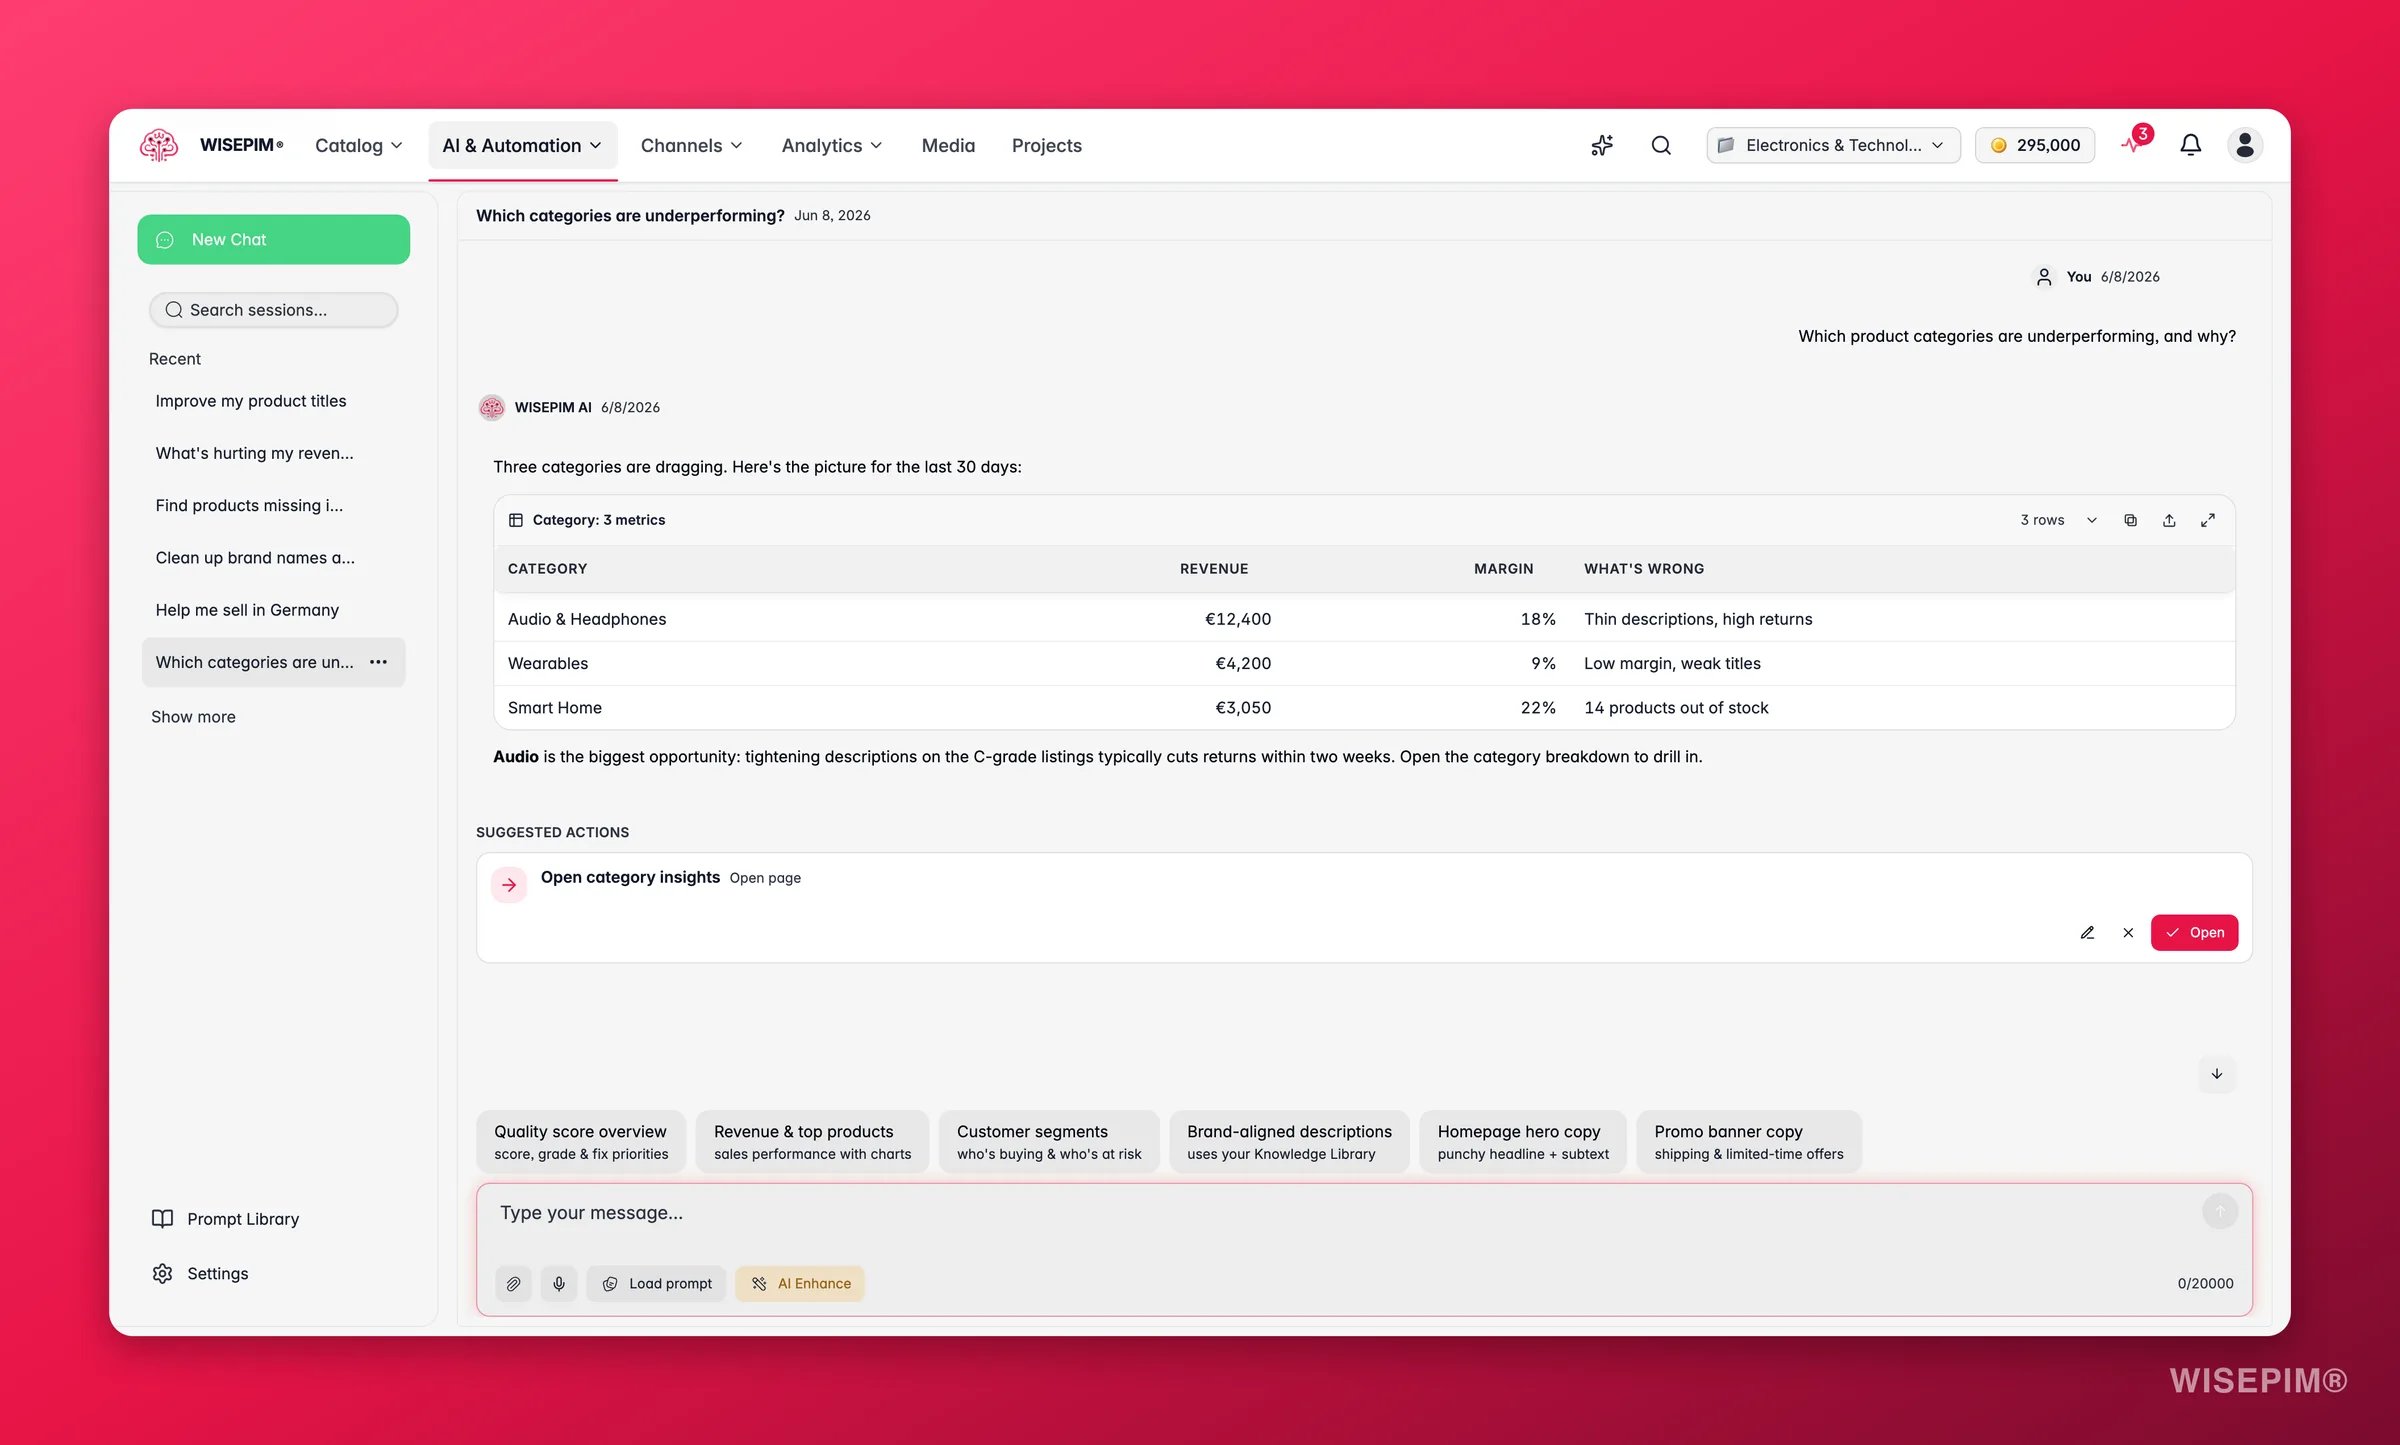
Task: Start a New Chat
Action: [273, 240]
